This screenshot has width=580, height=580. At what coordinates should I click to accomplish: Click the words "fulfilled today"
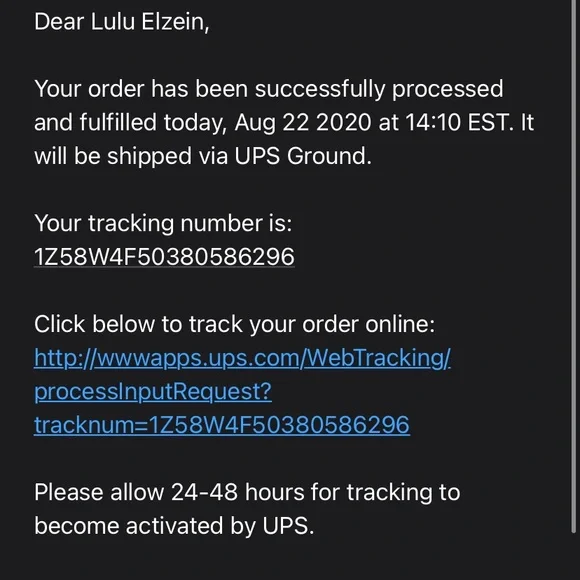tap(153, 122)
